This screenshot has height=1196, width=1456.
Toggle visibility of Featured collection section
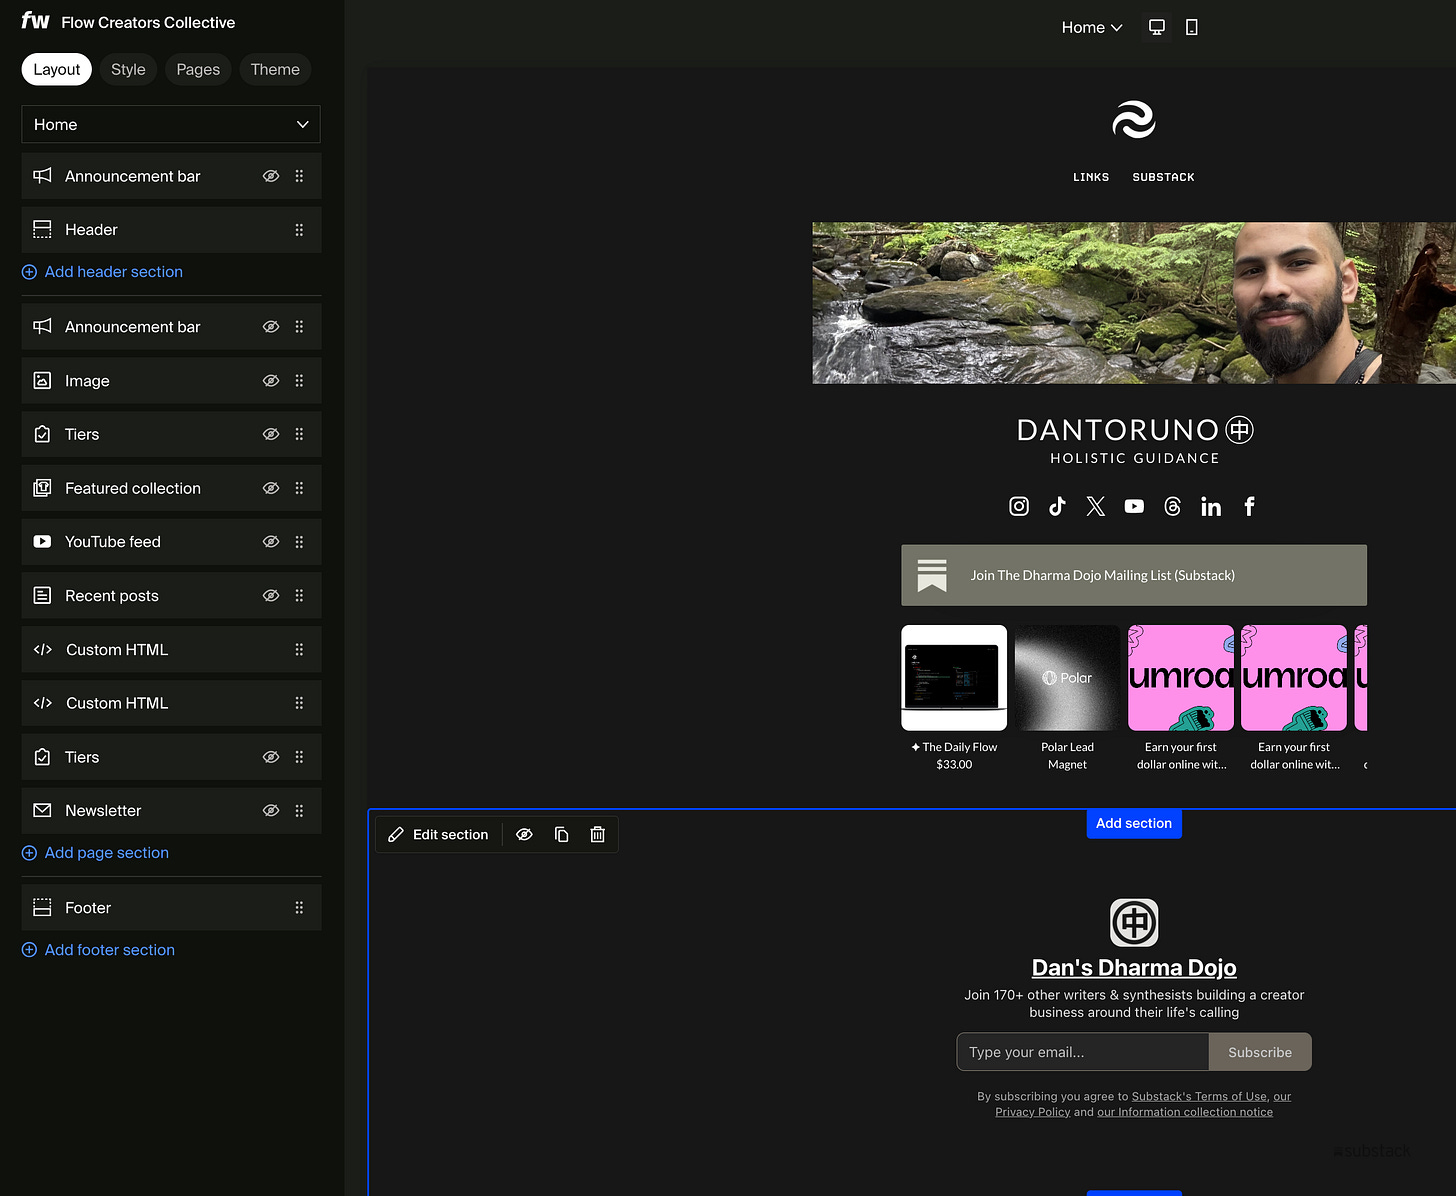[271, 488]
